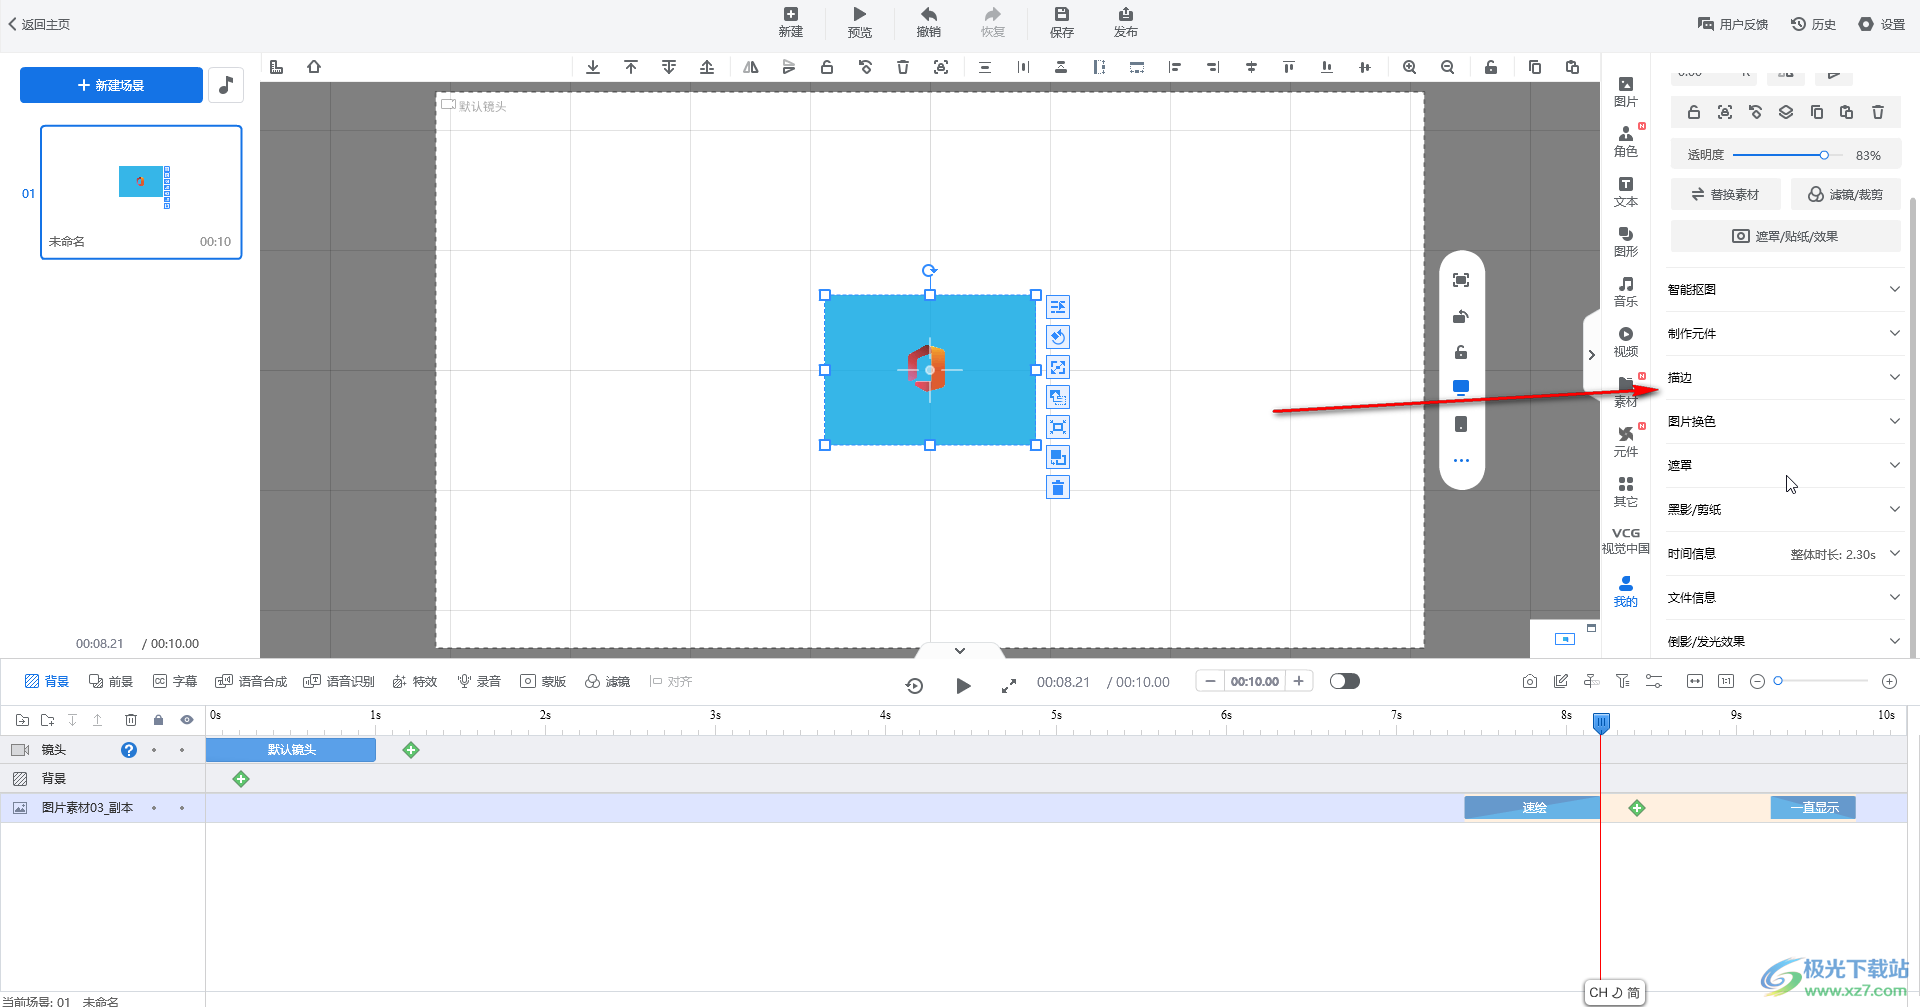The width and height of the screenshot is (1920, 1007).
Task: Zoom out canvas with magnifier minus icon
Action: (1447, 67)
